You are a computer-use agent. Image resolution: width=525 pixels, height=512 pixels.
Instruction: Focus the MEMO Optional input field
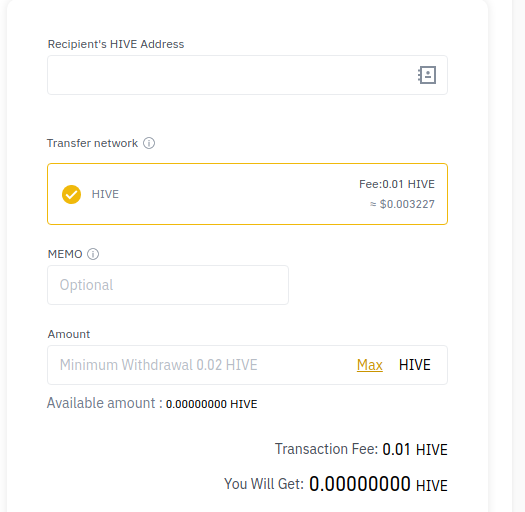(x=168, y=285)
